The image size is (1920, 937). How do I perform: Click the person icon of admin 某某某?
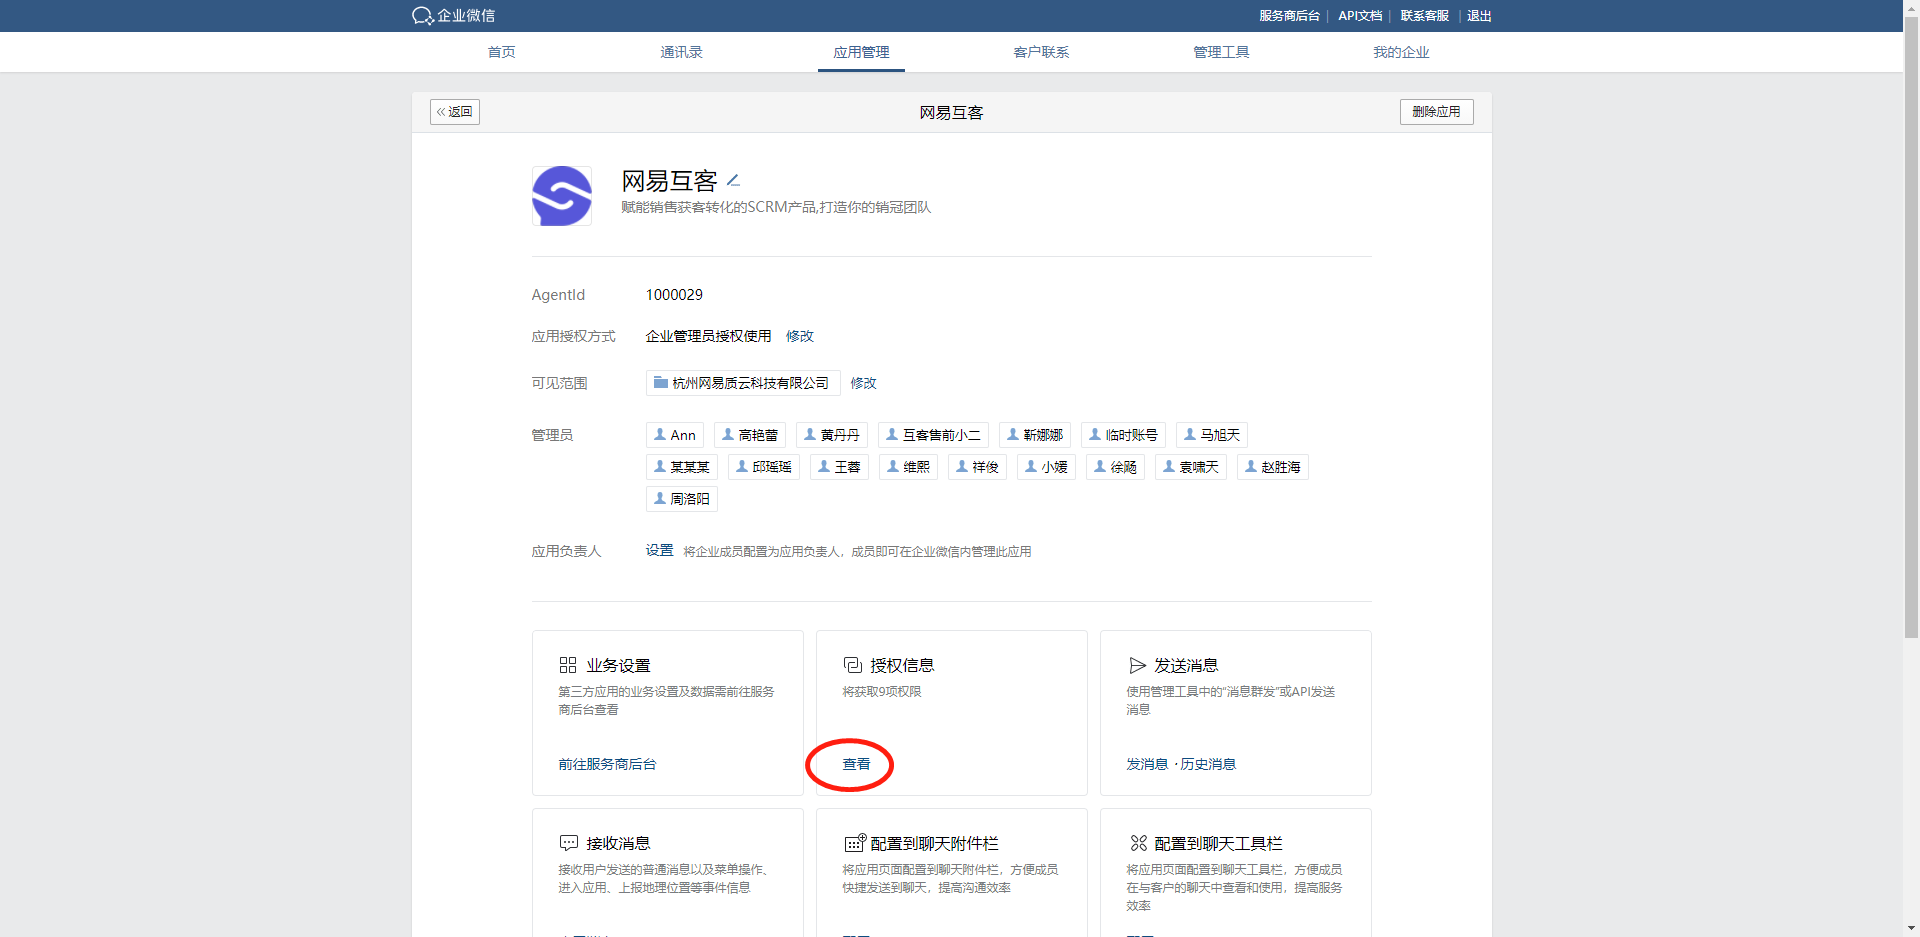coord(660,467)
